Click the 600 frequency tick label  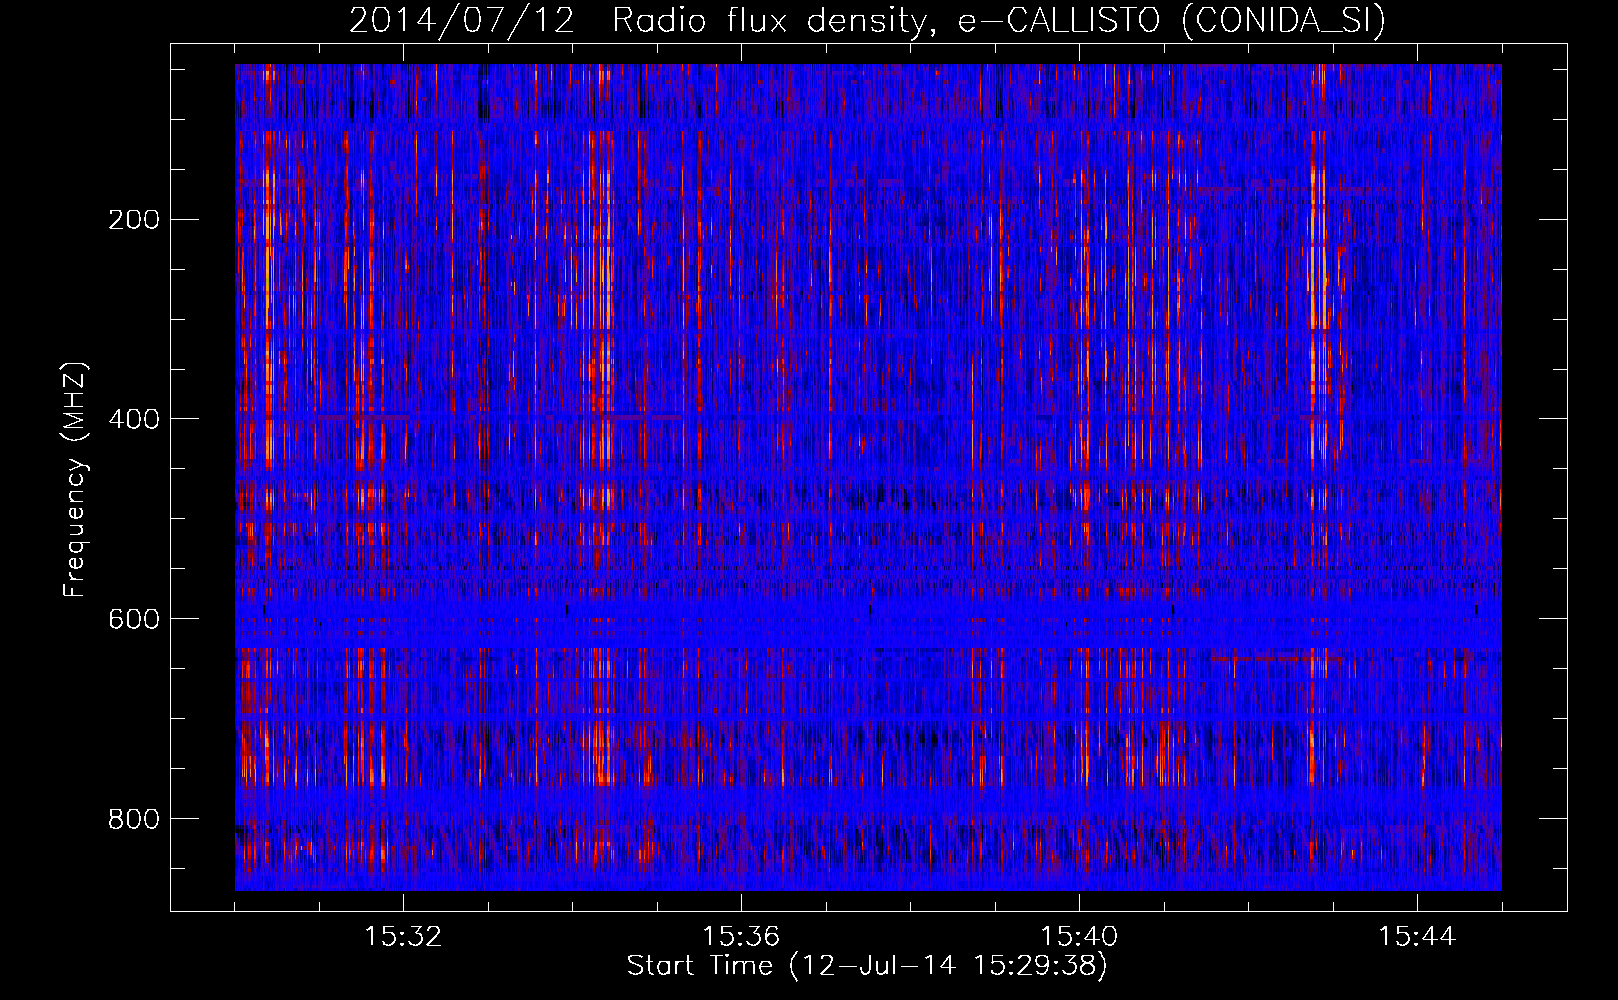tap(134, 619)
